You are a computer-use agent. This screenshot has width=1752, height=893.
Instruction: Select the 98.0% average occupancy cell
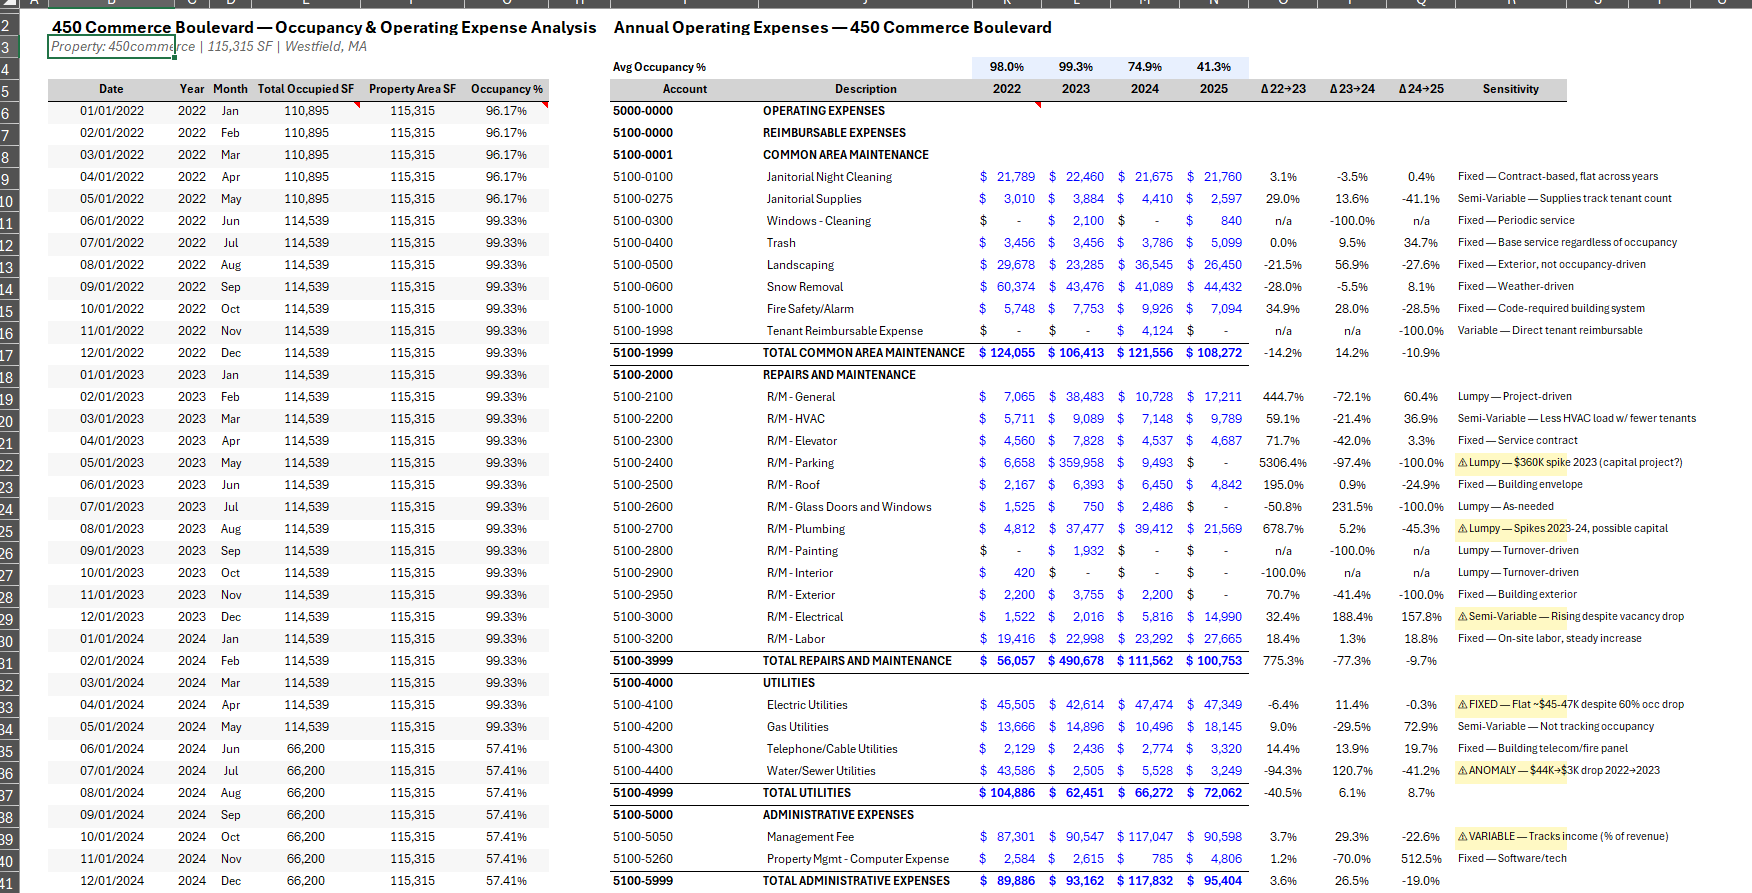pyautogui.click(x=1007, y=67)
